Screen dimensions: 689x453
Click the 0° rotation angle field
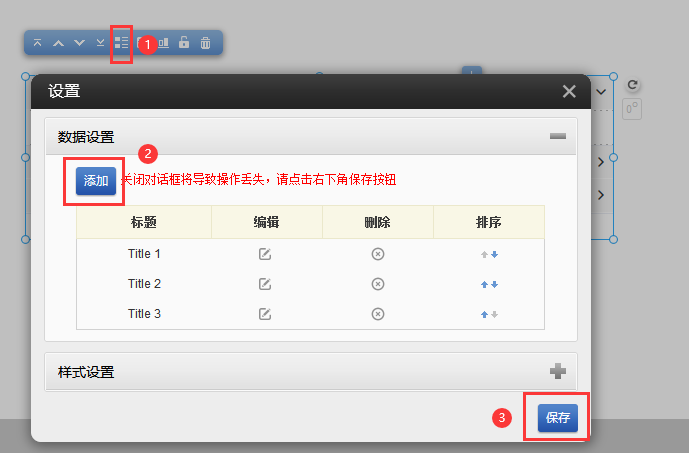(x=632, y=108)
